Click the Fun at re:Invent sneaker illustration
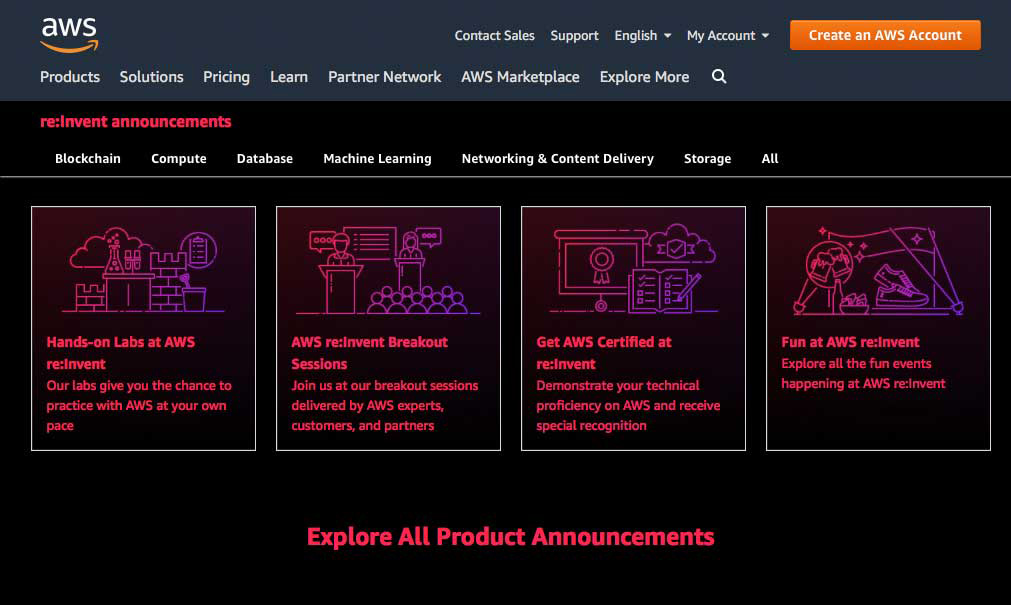Screen dimensions: 1011x605 click(x=878, y=270)
